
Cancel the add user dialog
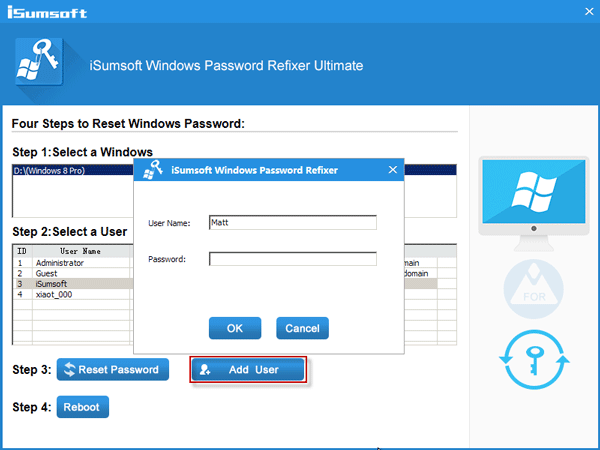tap(302, 328)
